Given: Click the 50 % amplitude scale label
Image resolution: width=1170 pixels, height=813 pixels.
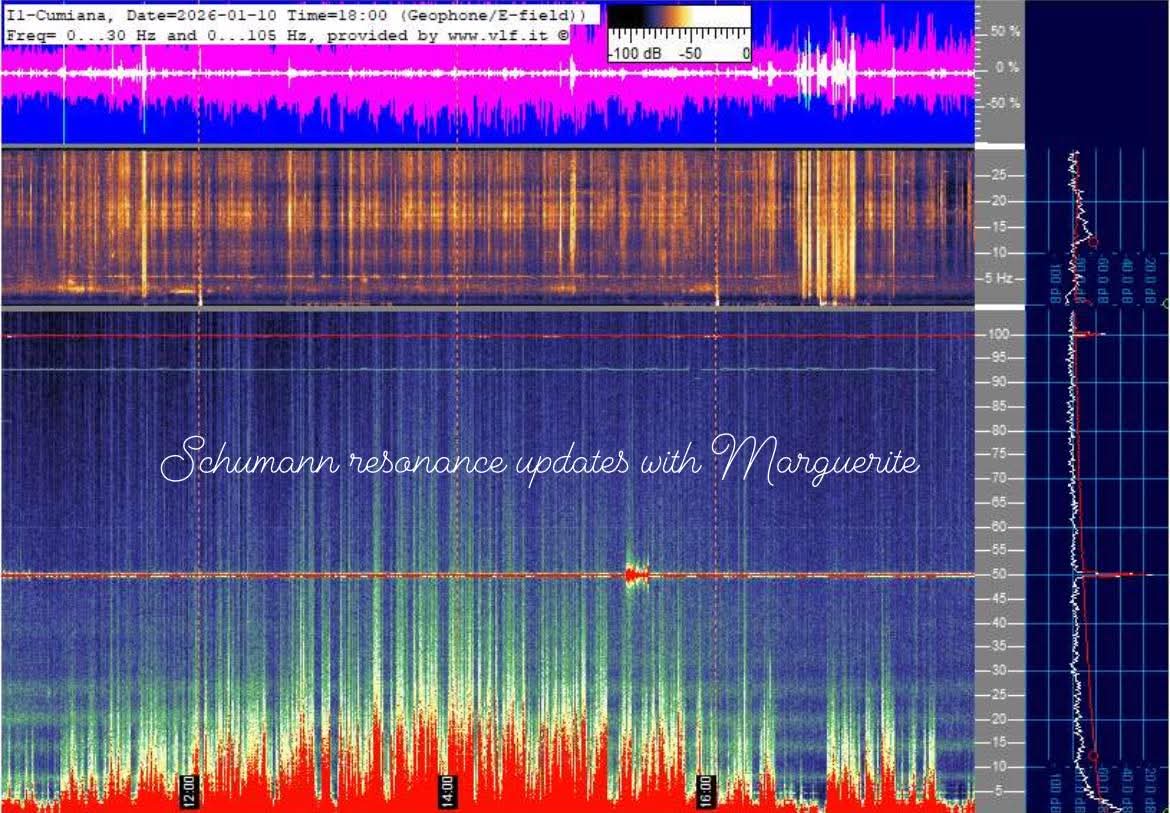Looking at the screenshot, I should pos(1004,32).
